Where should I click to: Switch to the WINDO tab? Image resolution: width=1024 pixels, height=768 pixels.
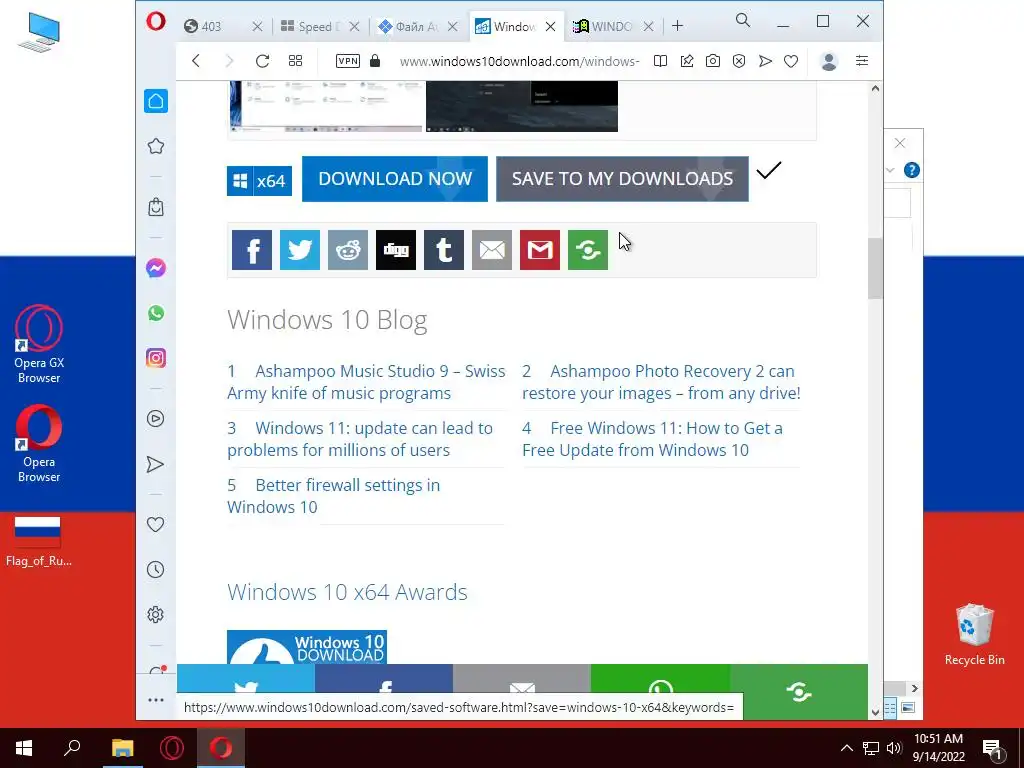[x=603, y=26]
